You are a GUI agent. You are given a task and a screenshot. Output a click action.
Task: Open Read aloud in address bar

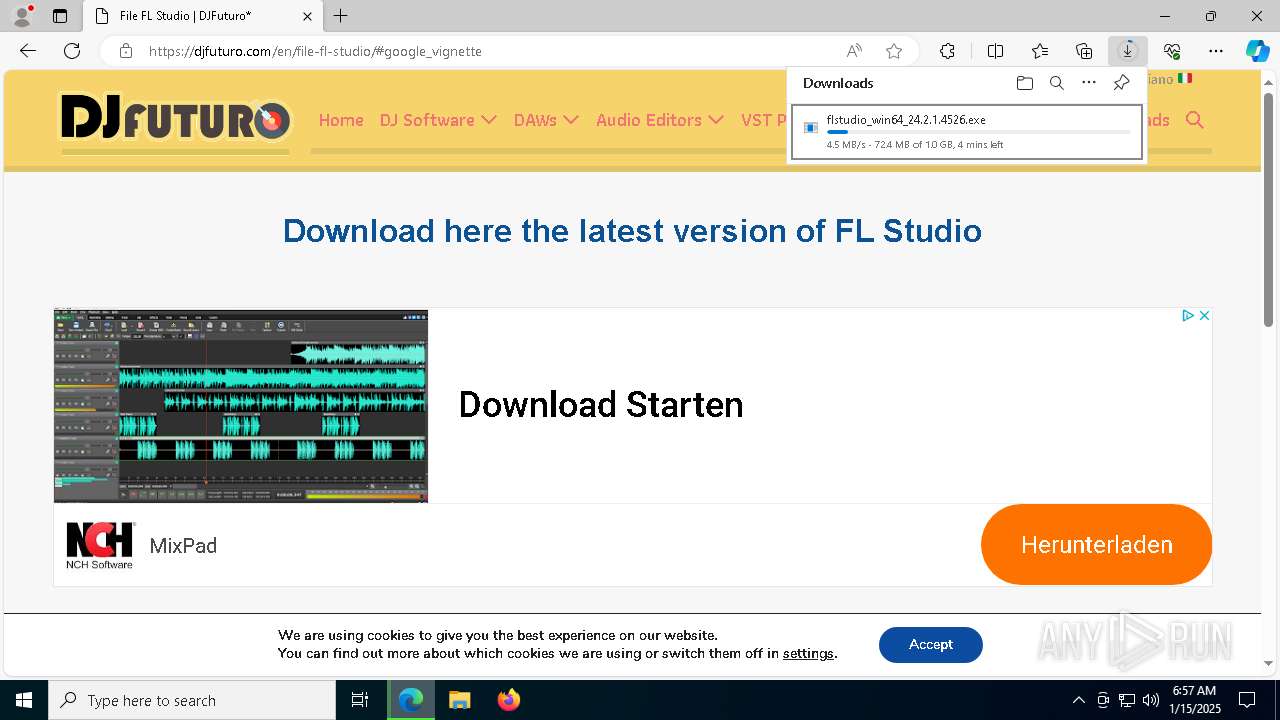(x=854, y=51)
